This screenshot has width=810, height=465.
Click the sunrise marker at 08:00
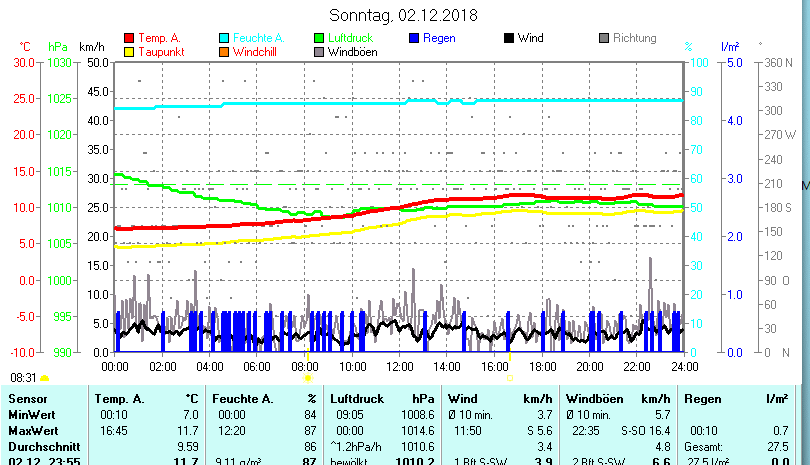pyautogui.click(x=308, y=378)
